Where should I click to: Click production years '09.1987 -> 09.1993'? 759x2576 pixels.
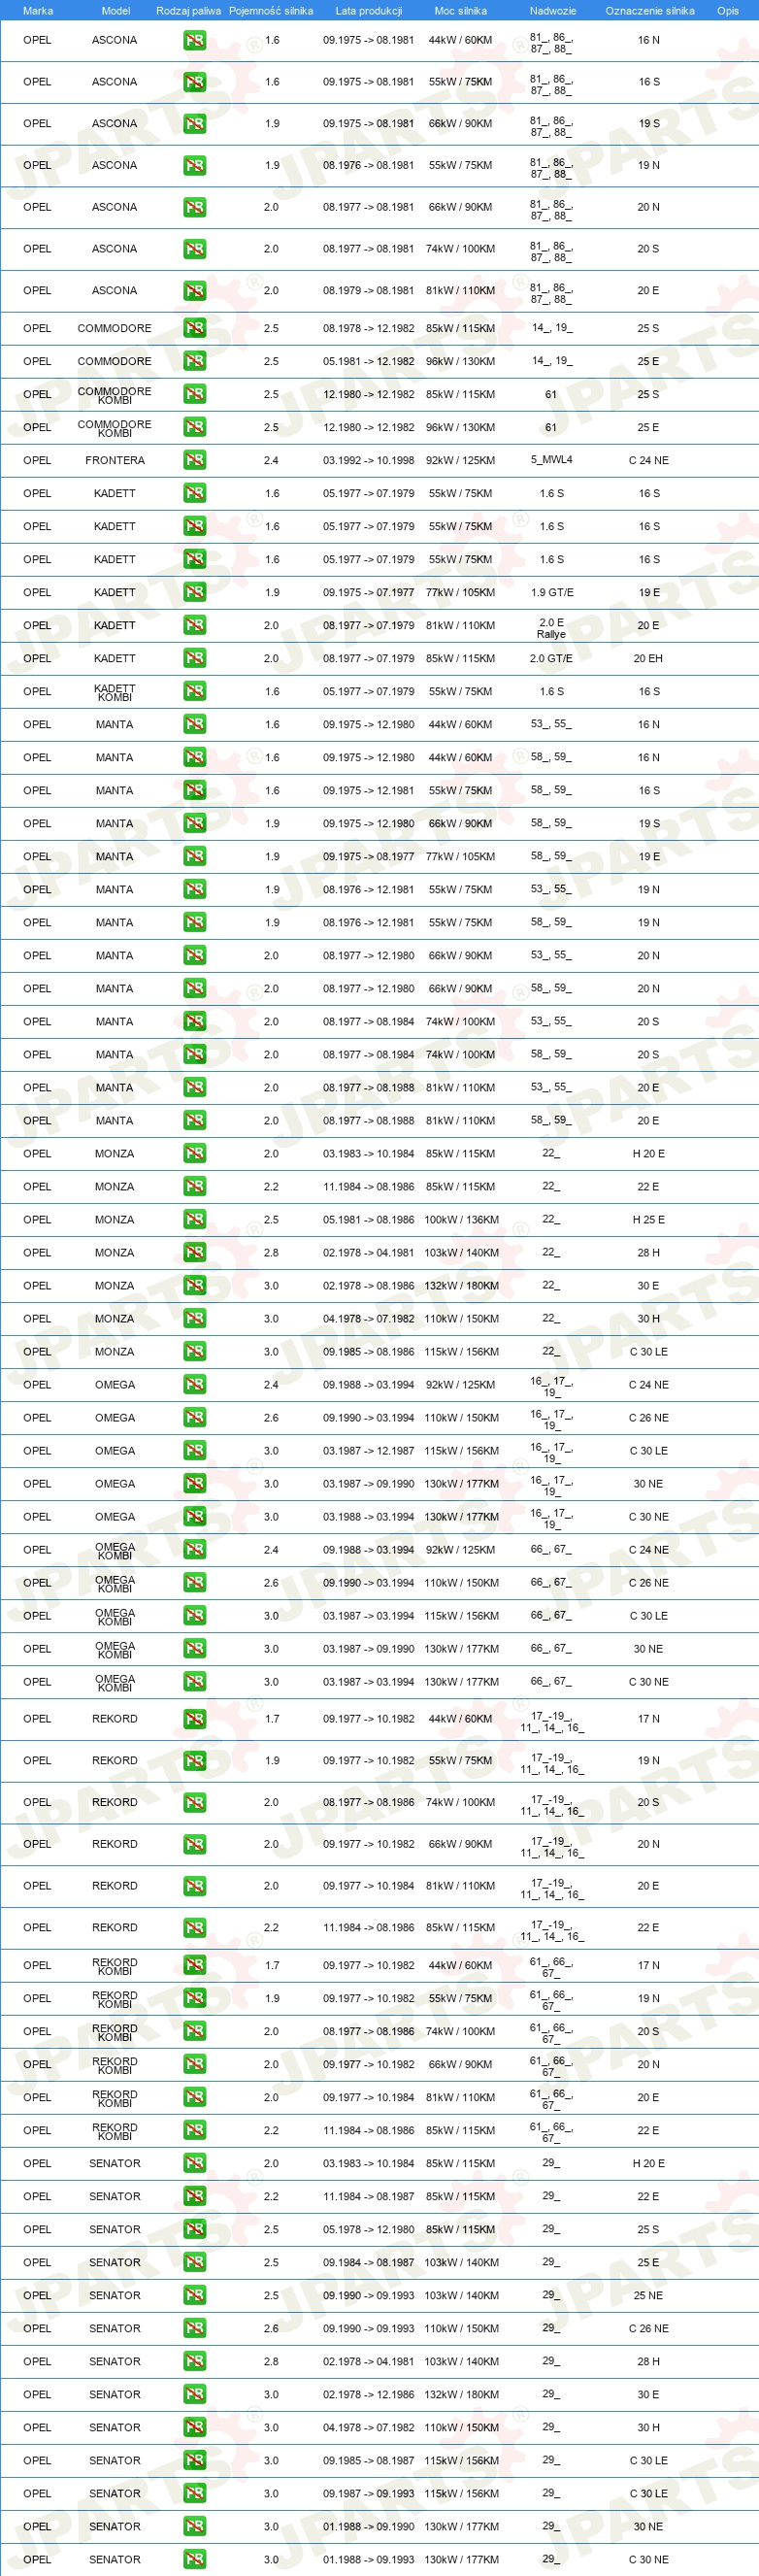click(368, 2493)
